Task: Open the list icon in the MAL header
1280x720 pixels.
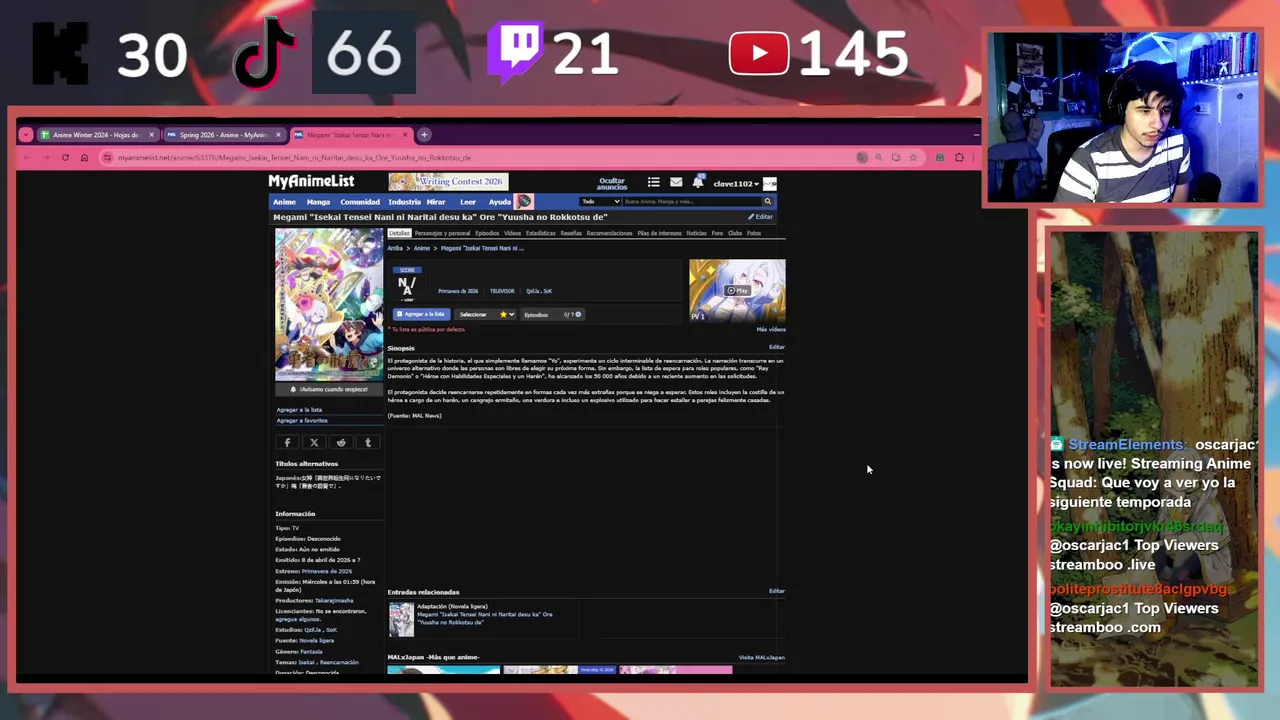Action: [x=653, y=182]
